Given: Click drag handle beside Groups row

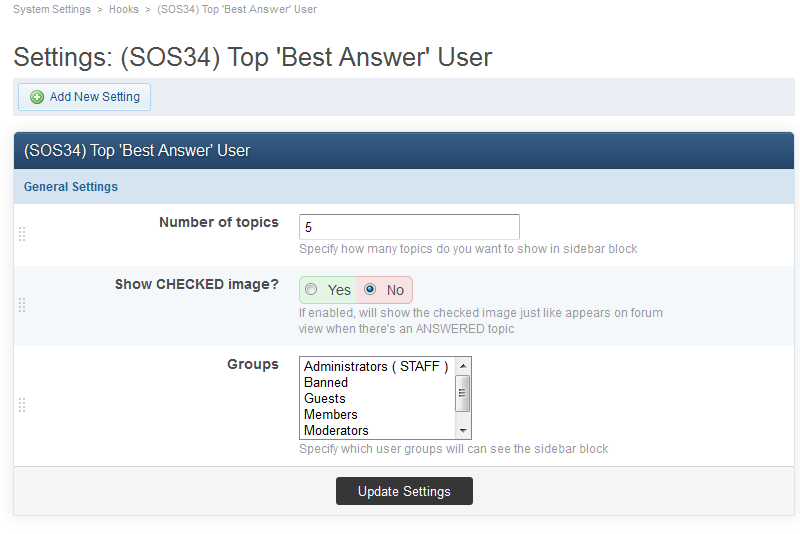Looking at the screenshot, I should (22, 405).
